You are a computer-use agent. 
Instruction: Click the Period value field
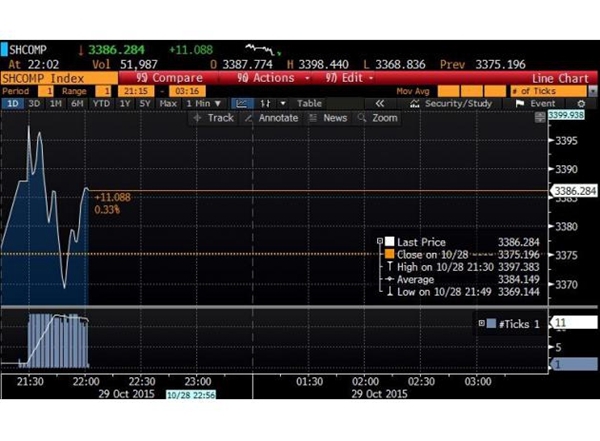click(x=46, y=91)
